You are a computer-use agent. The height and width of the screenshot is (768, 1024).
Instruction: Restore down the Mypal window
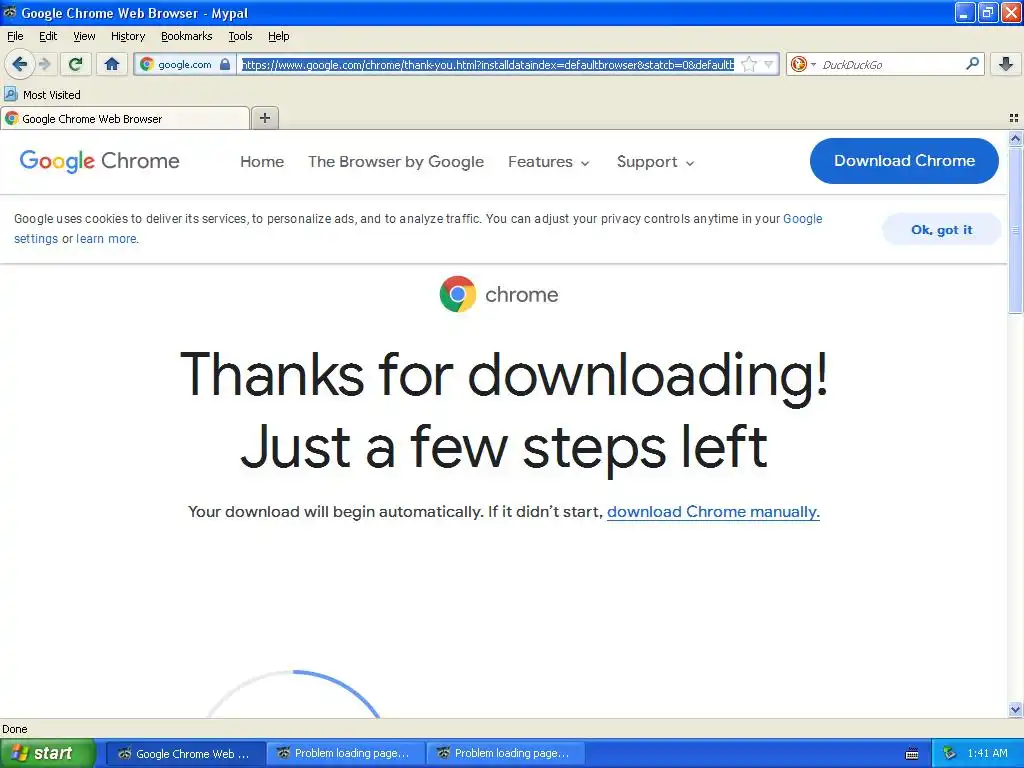click(987, 12)
